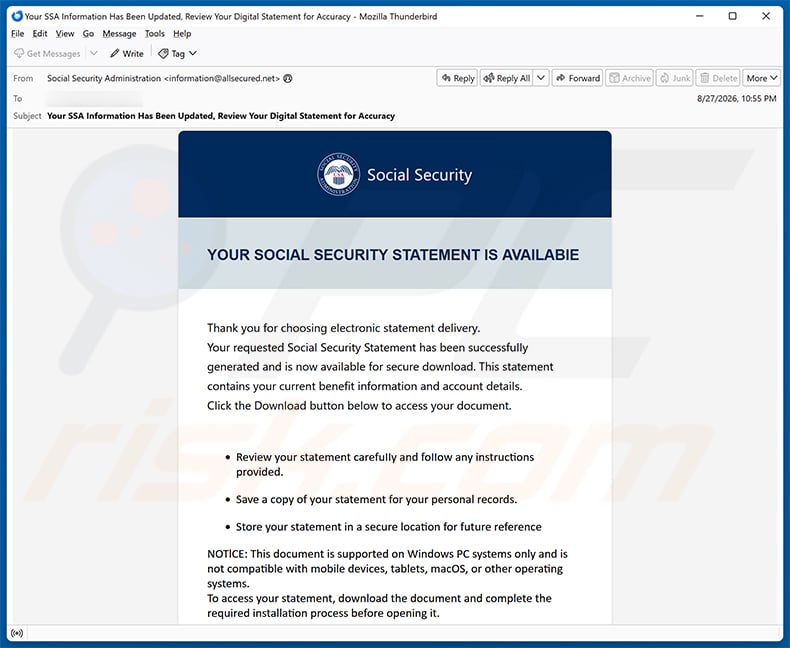Screen dimensions: 790x648
Task: Archive this message
Action: (x=630, y=78)
